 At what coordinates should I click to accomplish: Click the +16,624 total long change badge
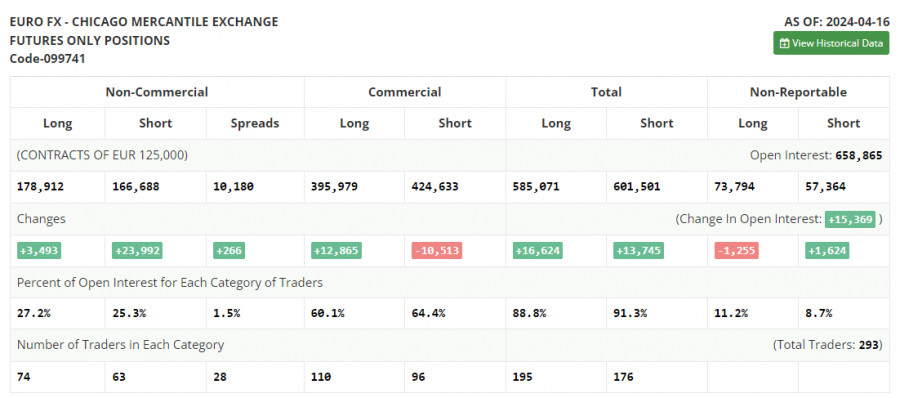pos(537,251)
